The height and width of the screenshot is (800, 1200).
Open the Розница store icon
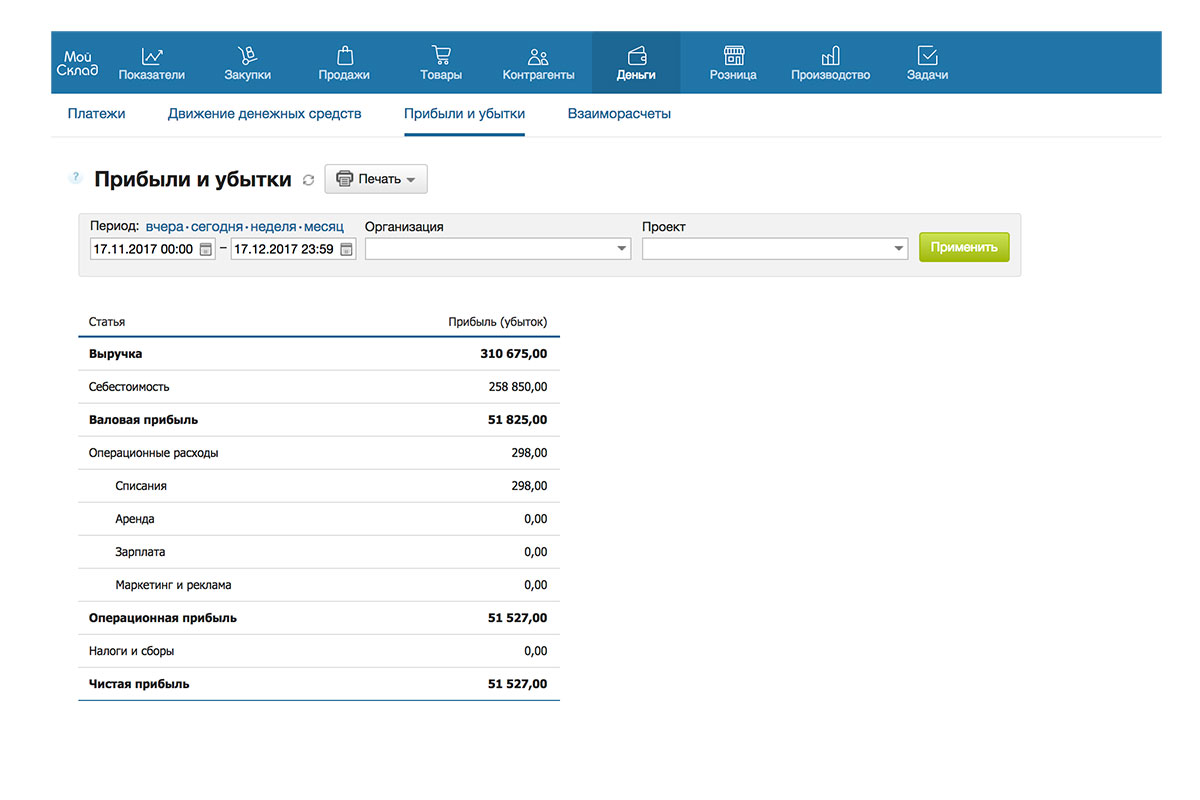pos(733,56)
